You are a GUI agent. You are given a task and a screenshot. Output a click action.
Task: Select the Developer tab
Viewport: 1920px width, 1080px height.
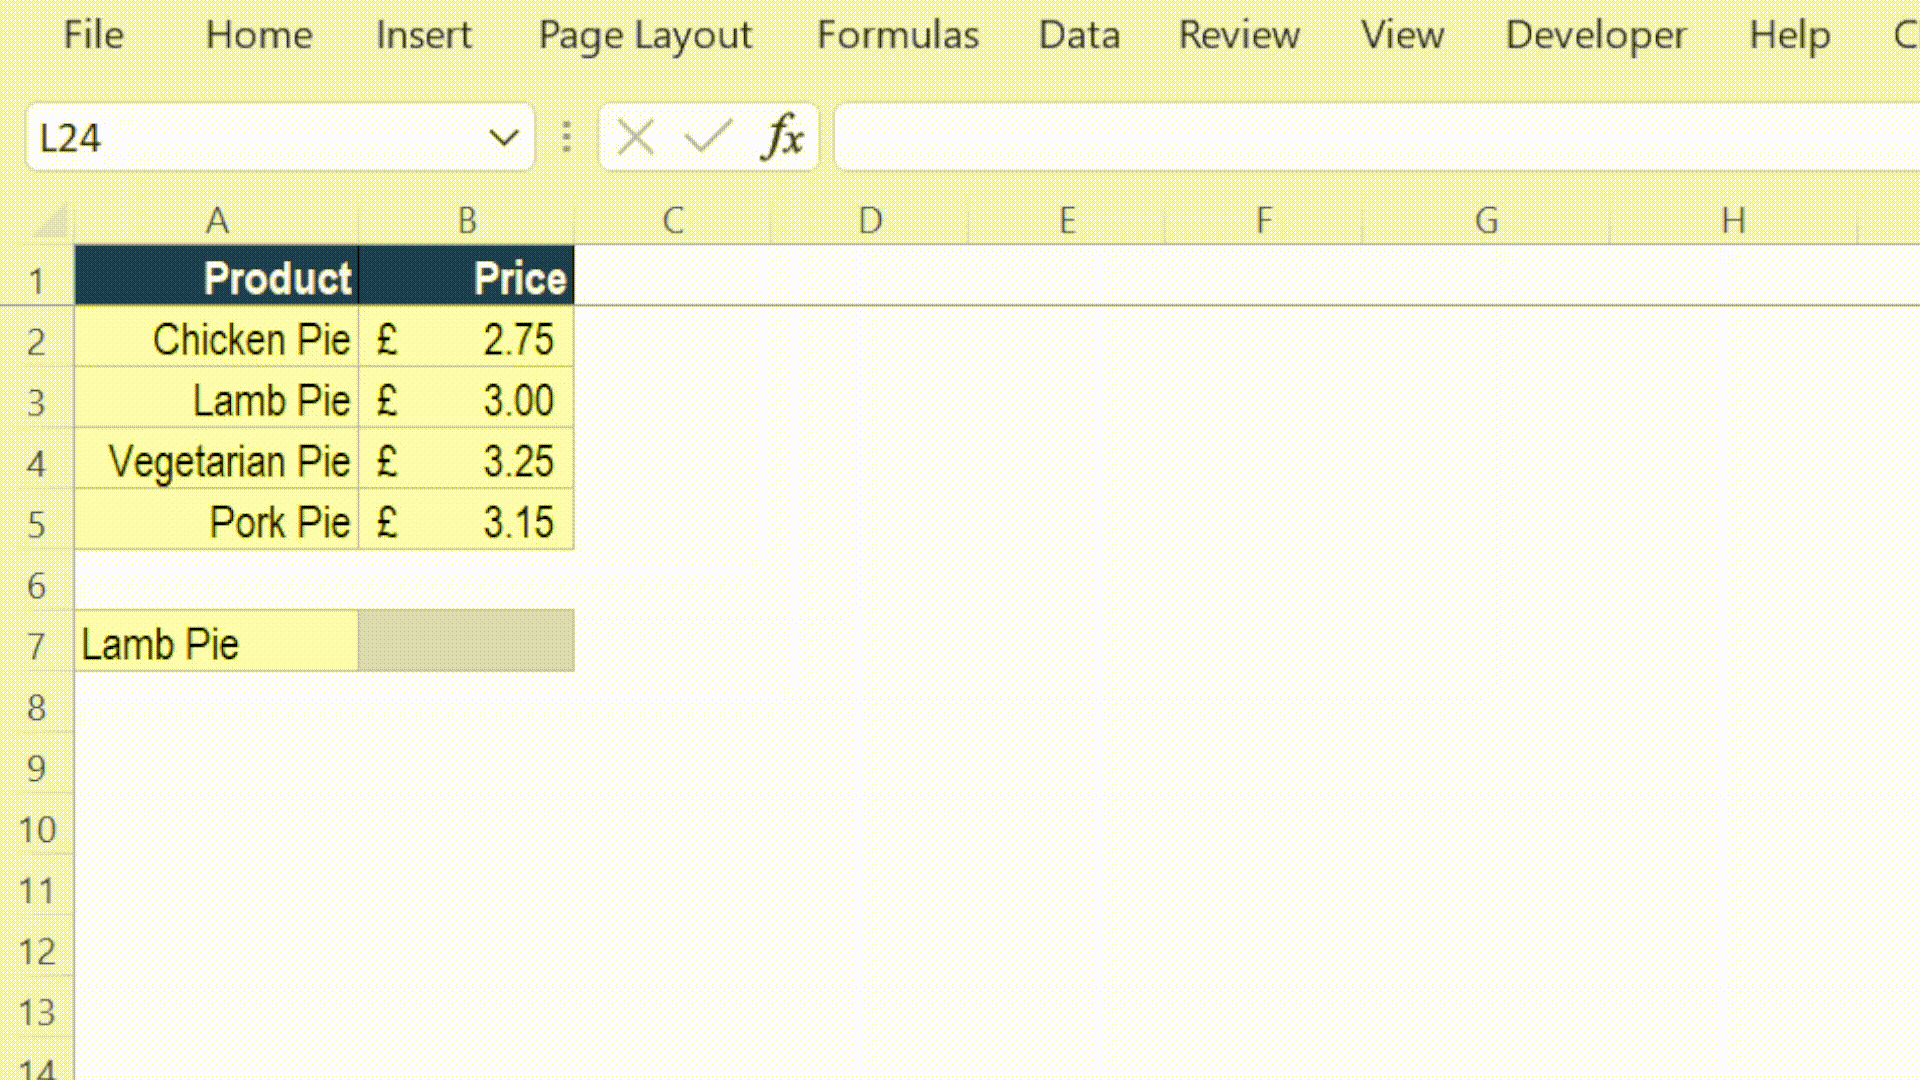(1594, 35)
